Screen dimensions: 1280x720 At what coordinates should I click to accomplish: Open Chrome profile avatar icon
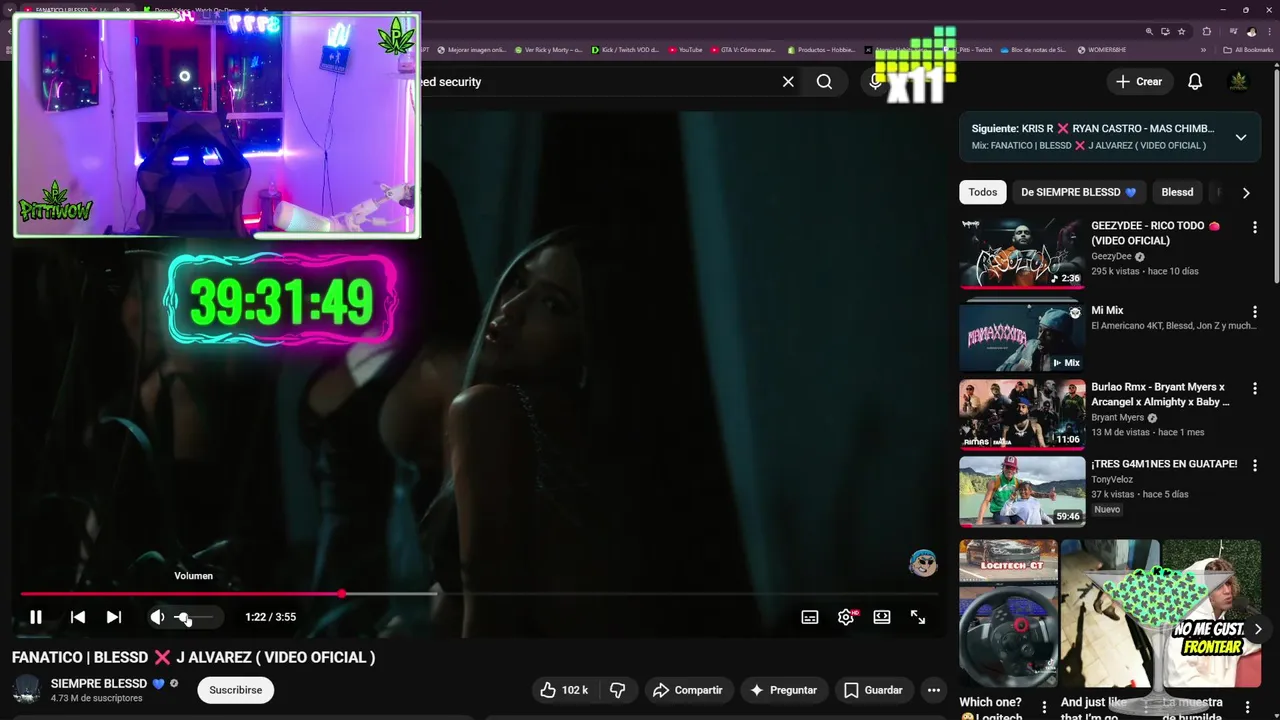[1250, 31]
